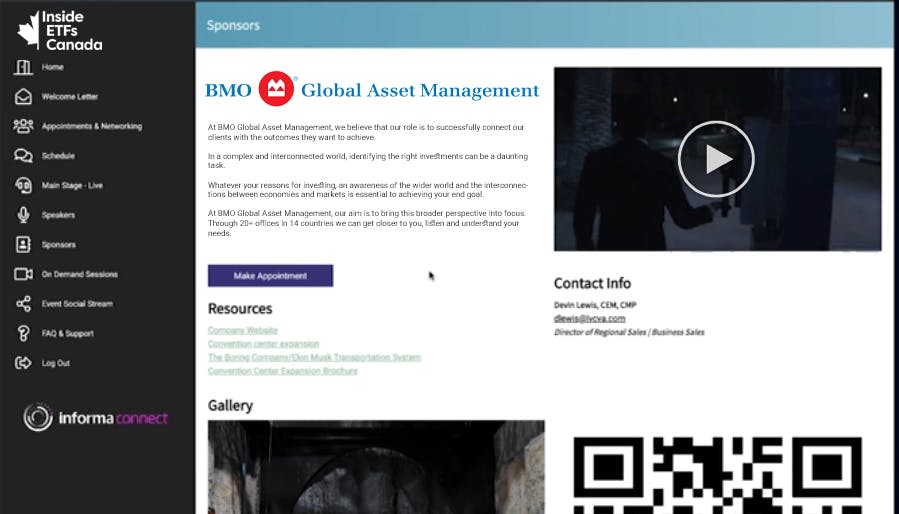899x514 pixels.
Task: Click the Event Social Stream share icon
Action: tap(23, 303)
